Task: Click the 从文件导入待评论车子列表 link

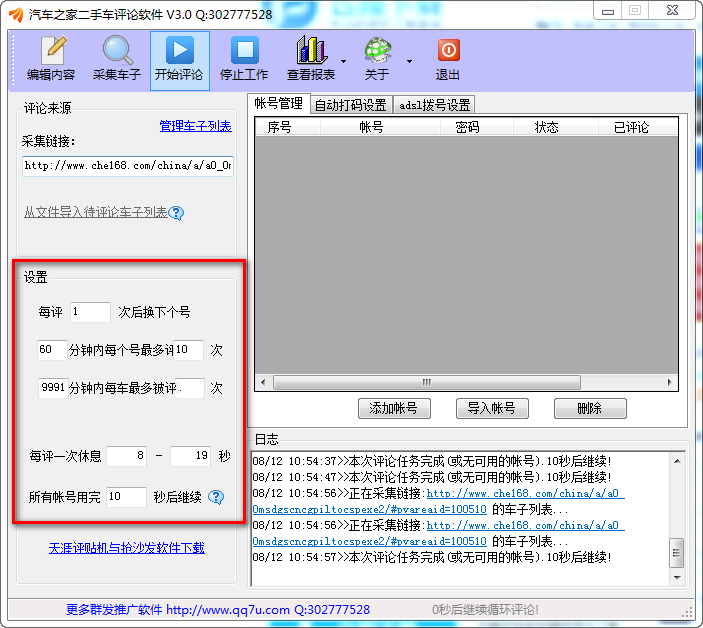Action: tap(95, 212)
